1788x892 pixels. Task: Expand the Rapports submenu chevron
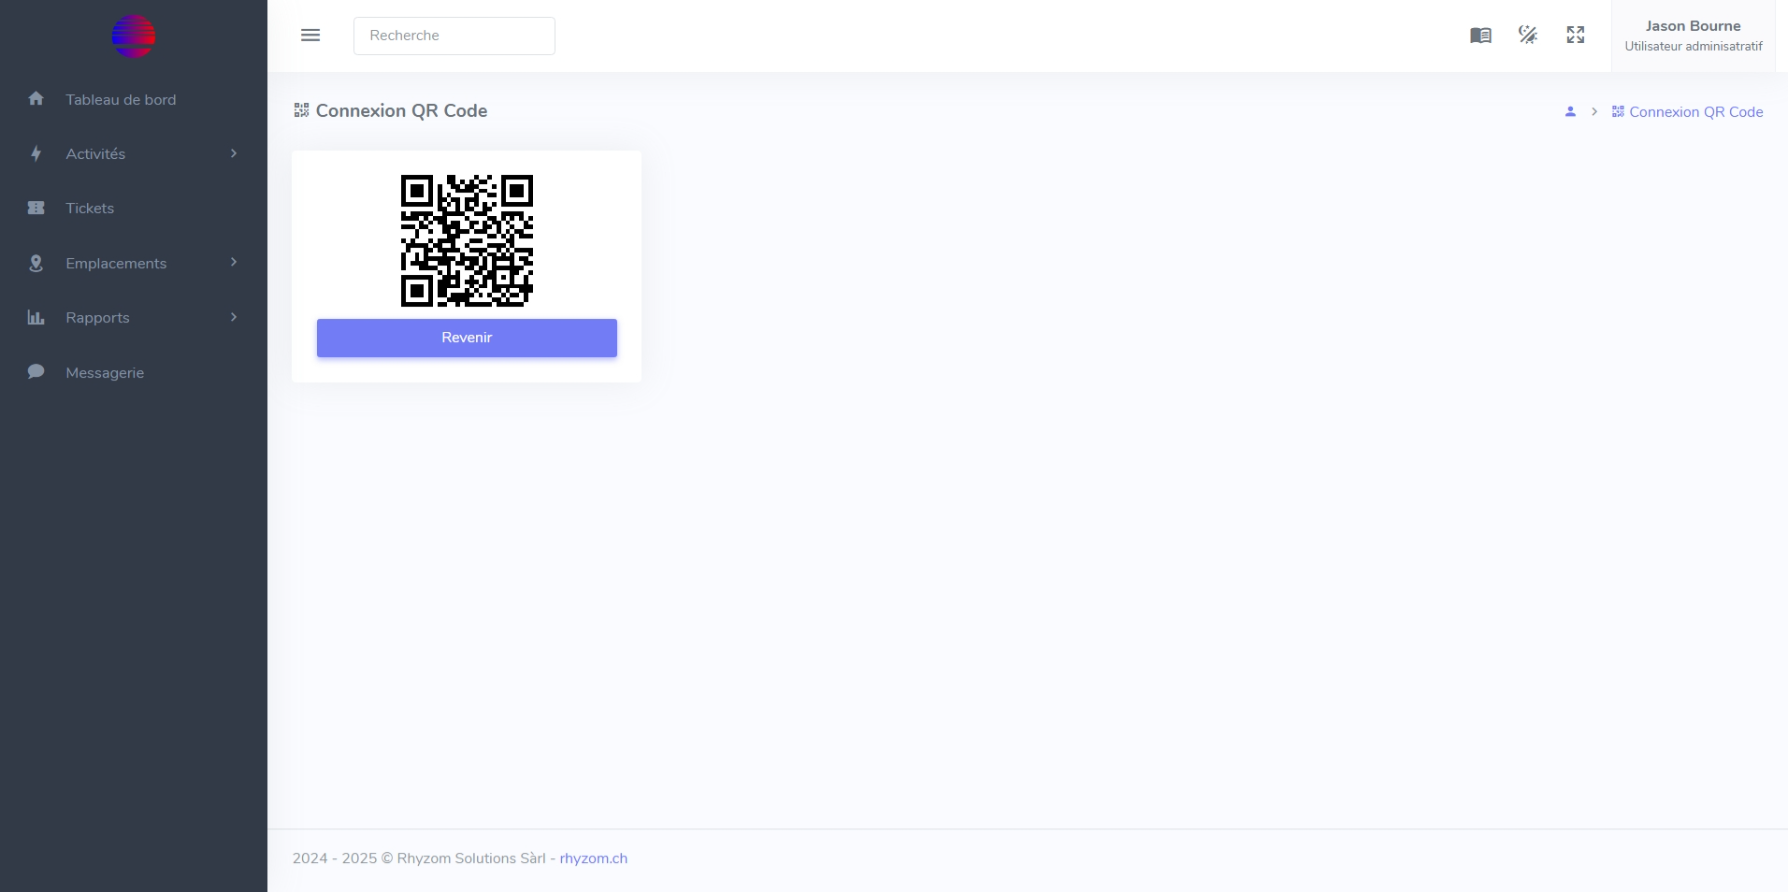click(234, 317)
